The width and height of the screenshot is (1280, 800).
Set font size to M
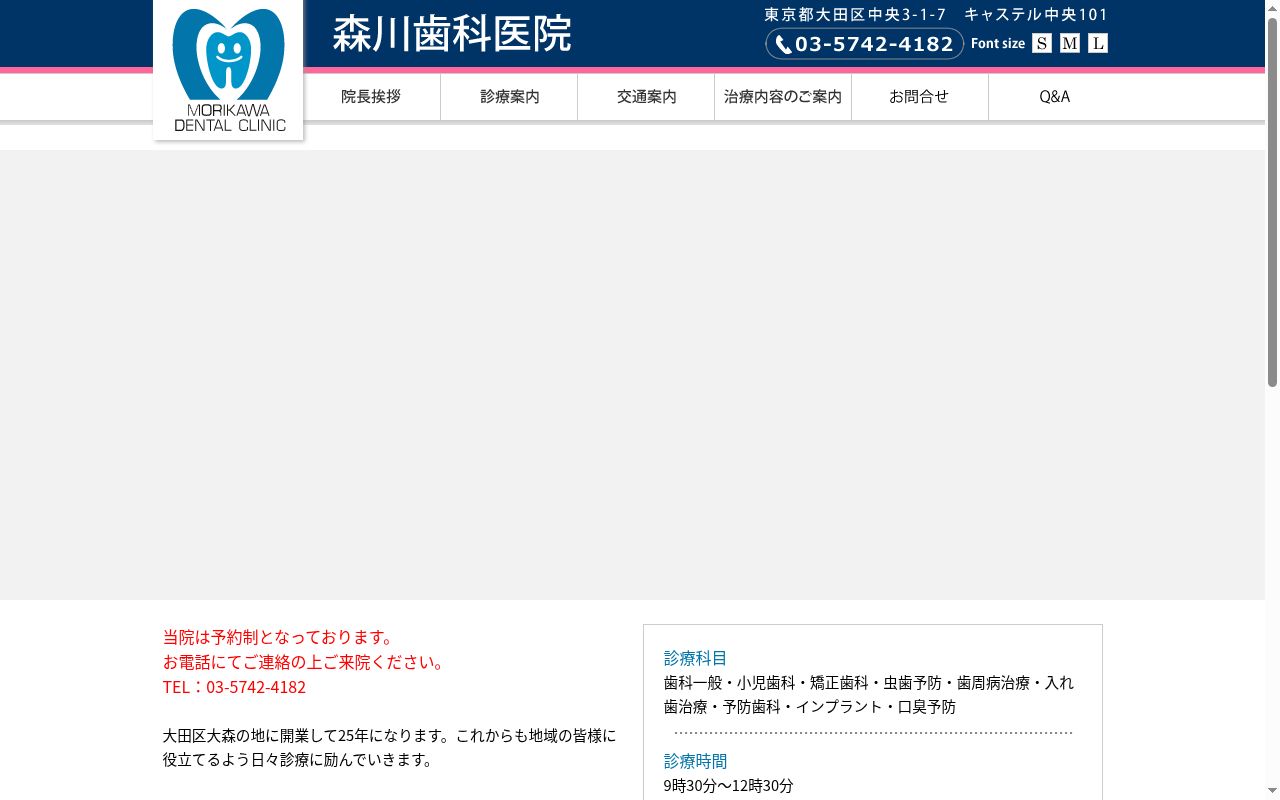click(x=1070, y=43)
